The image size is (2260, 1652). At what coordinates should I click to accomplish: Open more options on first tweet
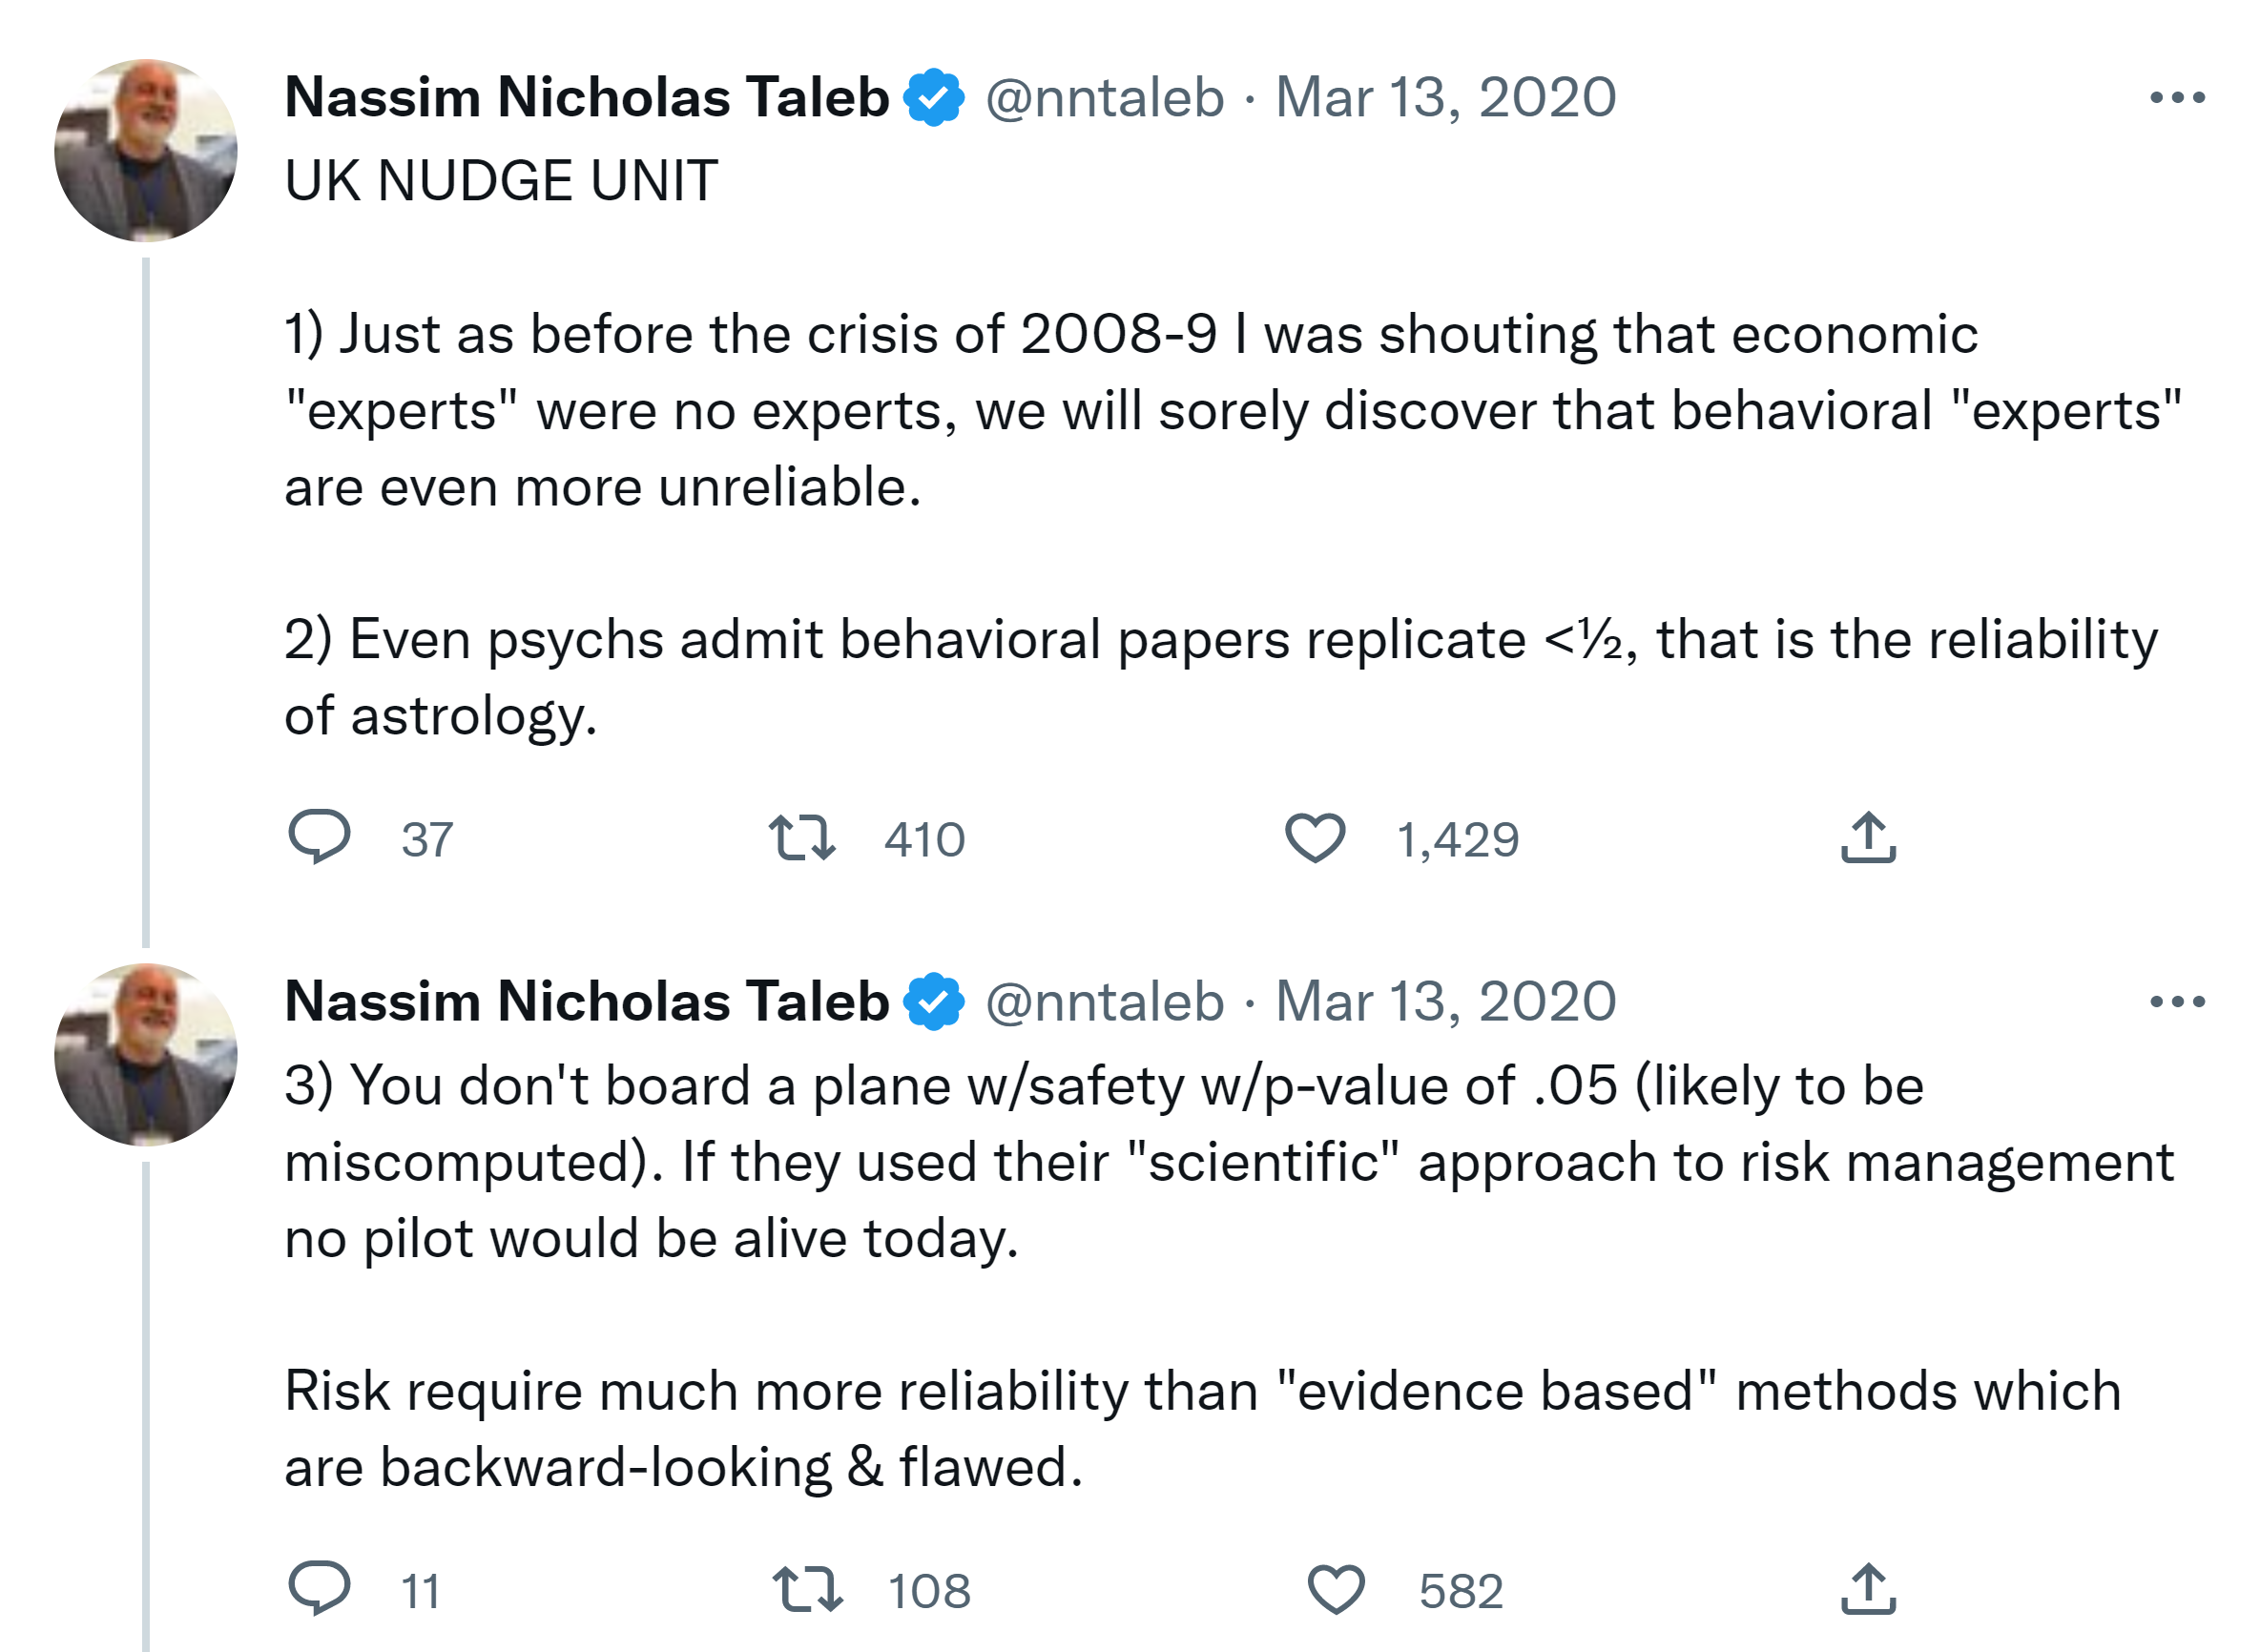point(2177,98)
